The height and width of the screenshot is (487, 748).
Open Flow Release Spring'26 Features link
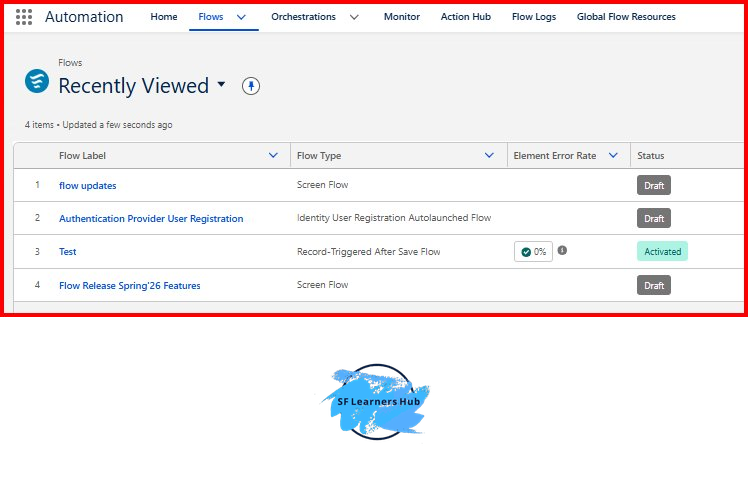coord(130,286)
